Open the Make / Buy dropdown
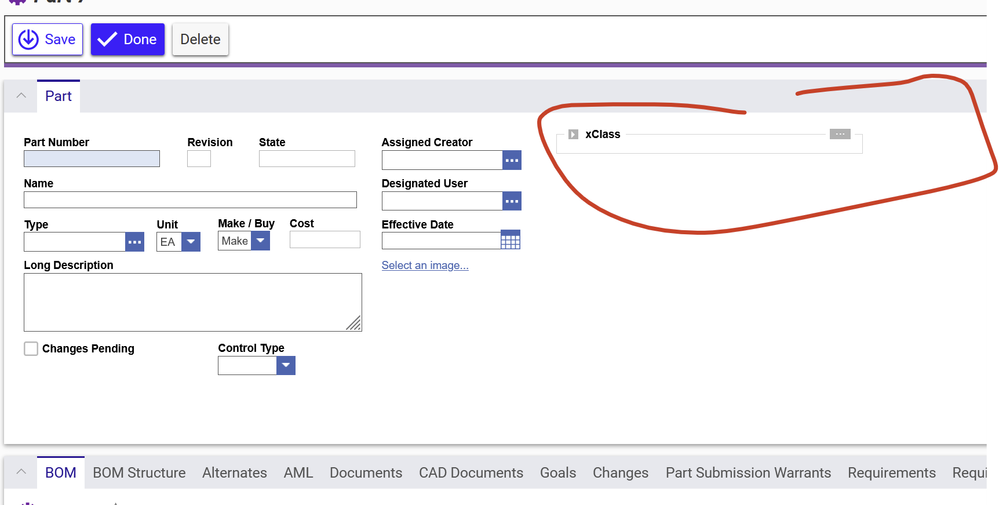This screenshot has width=999, height=505. (260, 241)
